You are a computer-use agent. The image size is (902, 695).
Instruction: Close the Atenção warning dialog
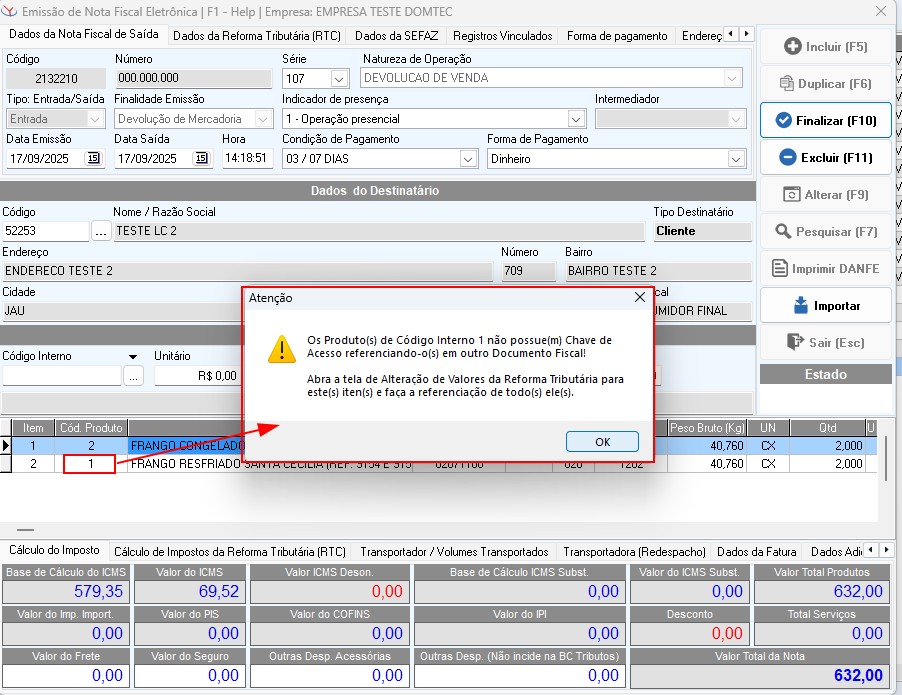(602, 441)
